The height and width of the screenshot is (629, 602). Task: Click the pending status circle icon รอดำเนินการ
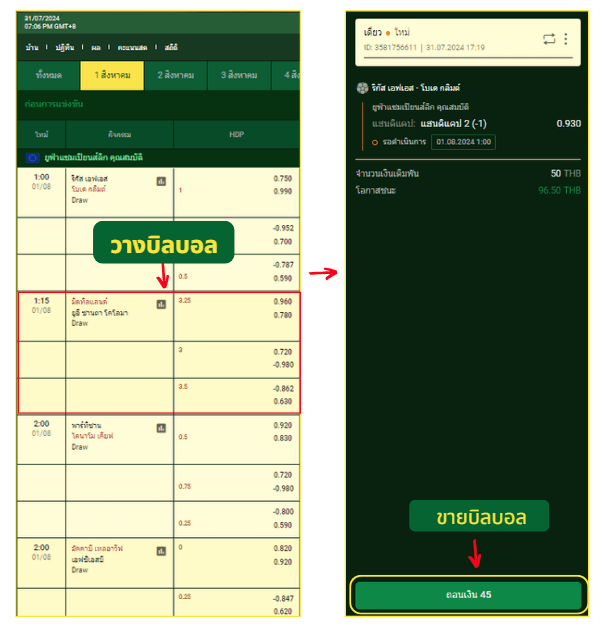(375, 142)
